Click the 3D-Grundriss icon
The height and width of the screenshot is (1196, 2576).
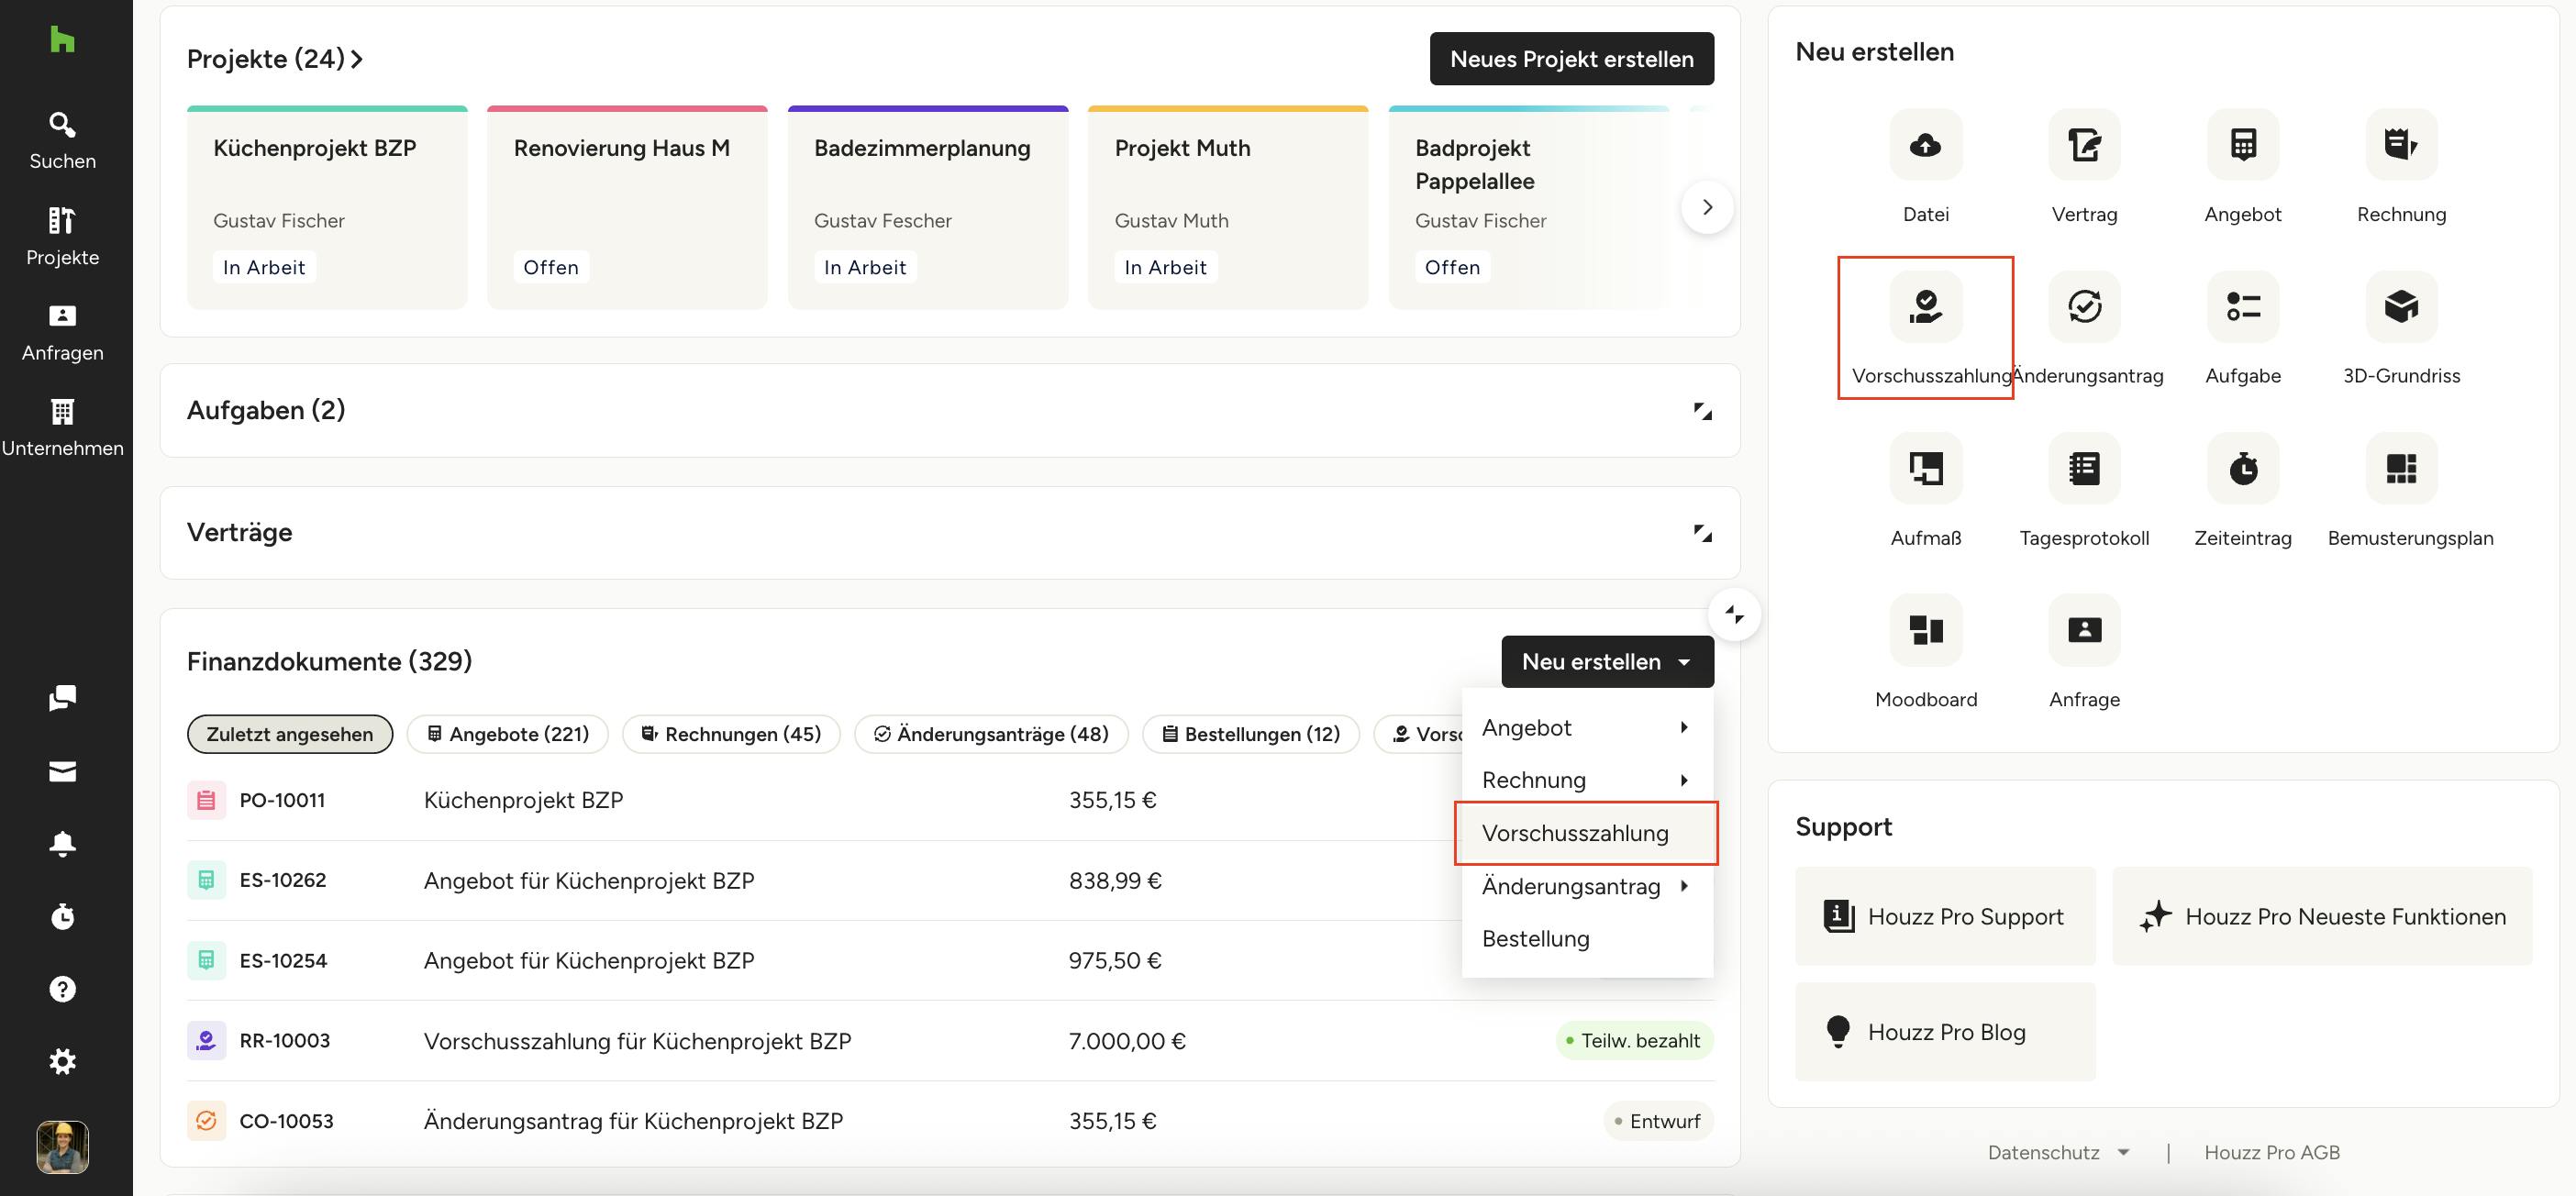[2401, 307]
